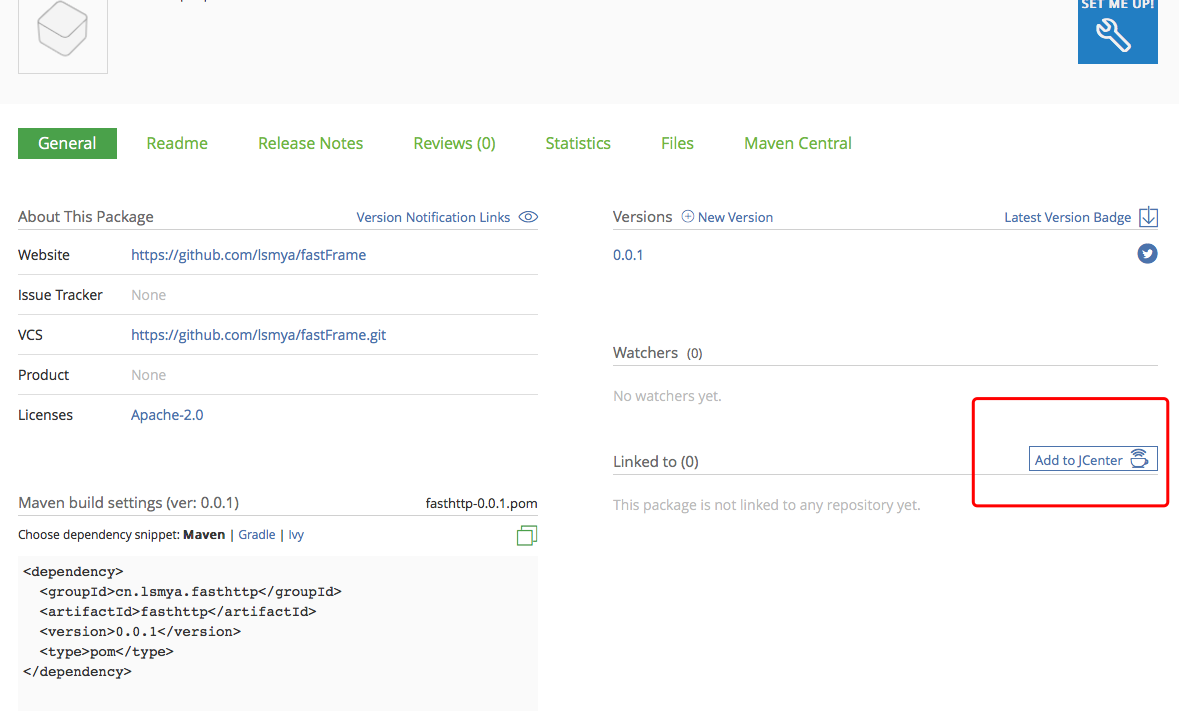The image size is (1179, 714).
Task: Copy the dependency snippet with the copy icon
Action: pyautogui.click(x=526, y=535)
